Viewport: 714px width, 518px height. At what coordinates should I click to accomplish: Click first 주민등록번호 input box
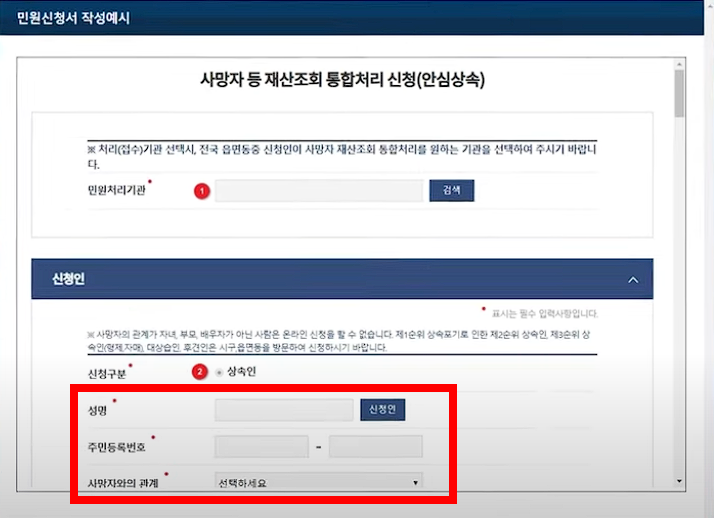(x=261, y=447)
